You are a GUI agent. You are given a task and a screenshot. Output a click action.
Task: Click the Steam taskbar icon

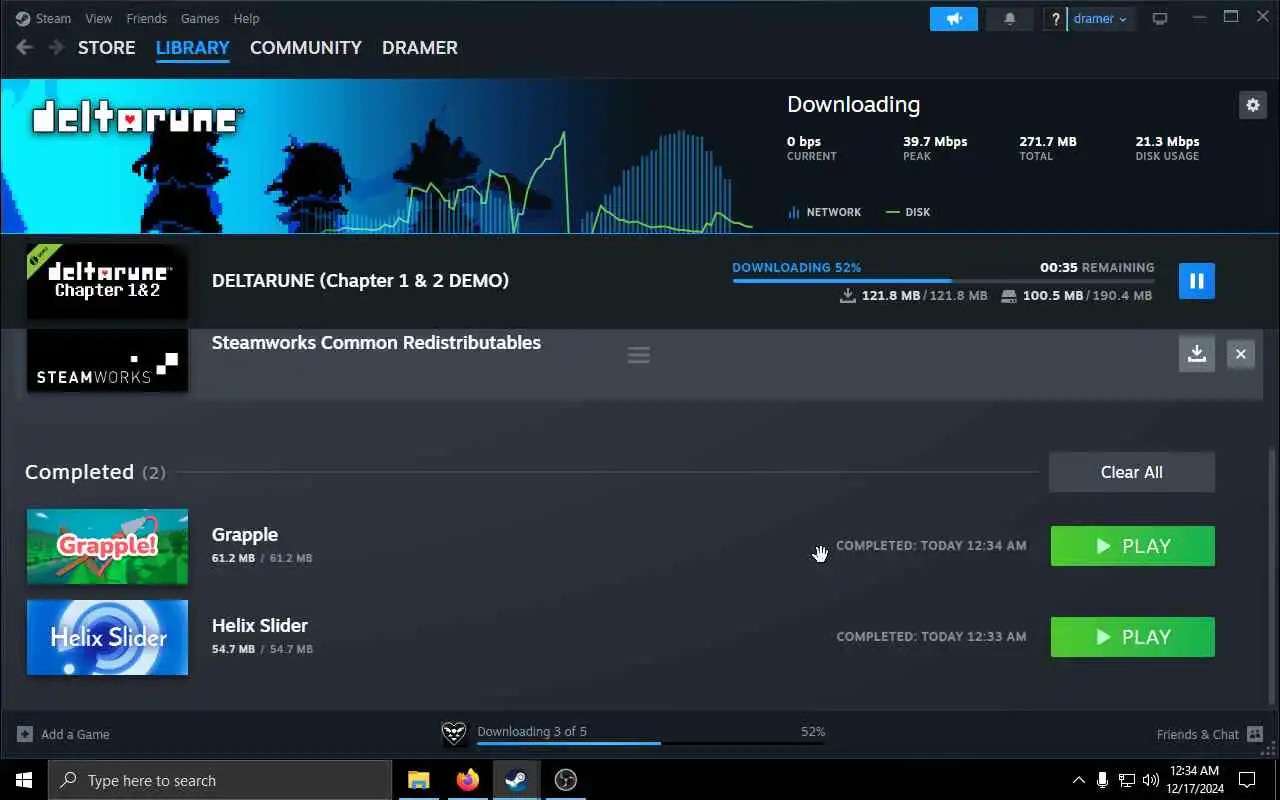pyautogui.click(x=516, y=780)
